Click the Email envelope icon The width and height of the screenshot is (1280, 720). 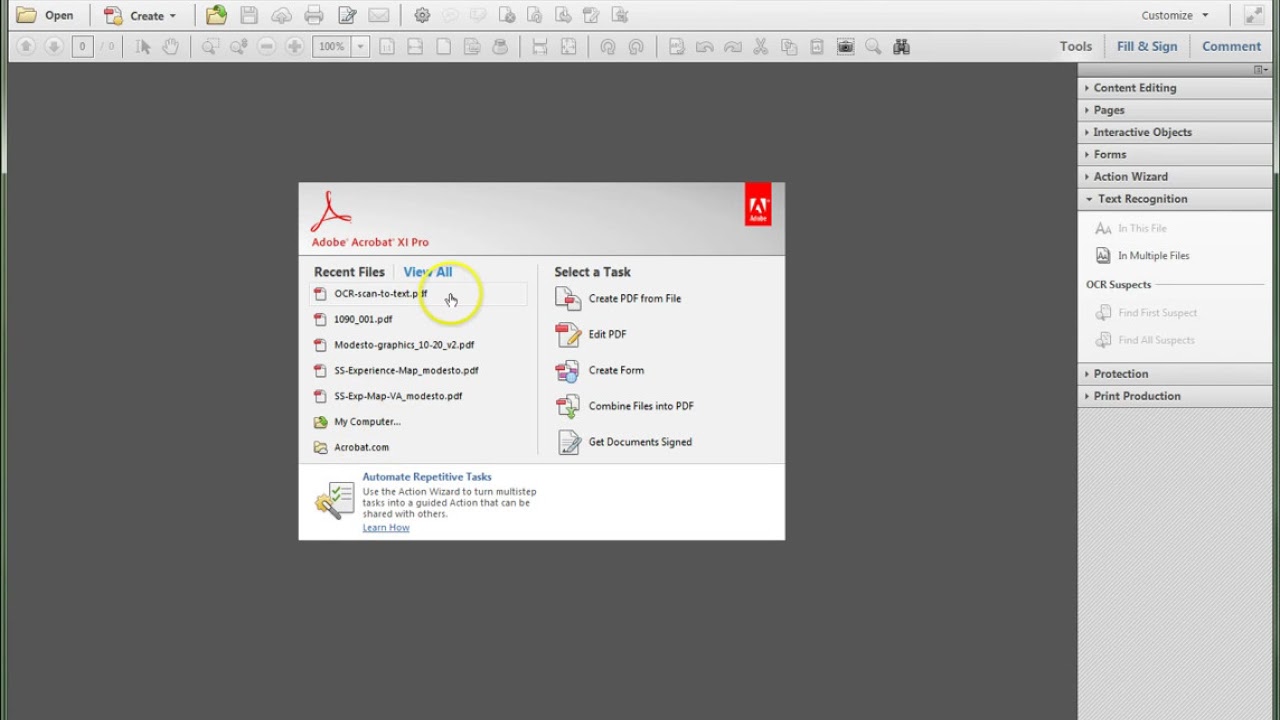[x=379, y=15]
